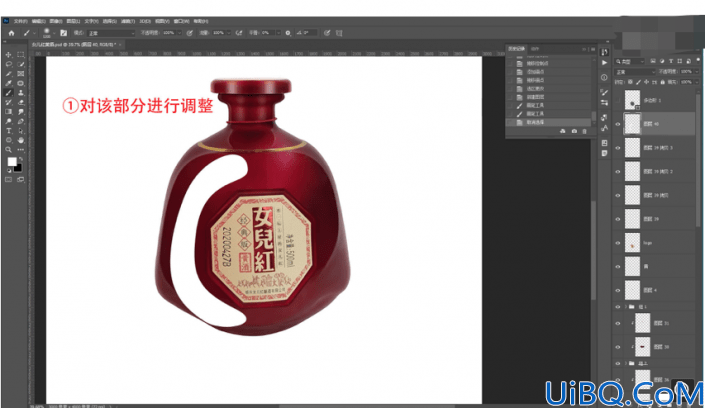Open layer blend mode dropdown in Layers panel
This screenshot has height=408, width=705.
coord(635,72)
